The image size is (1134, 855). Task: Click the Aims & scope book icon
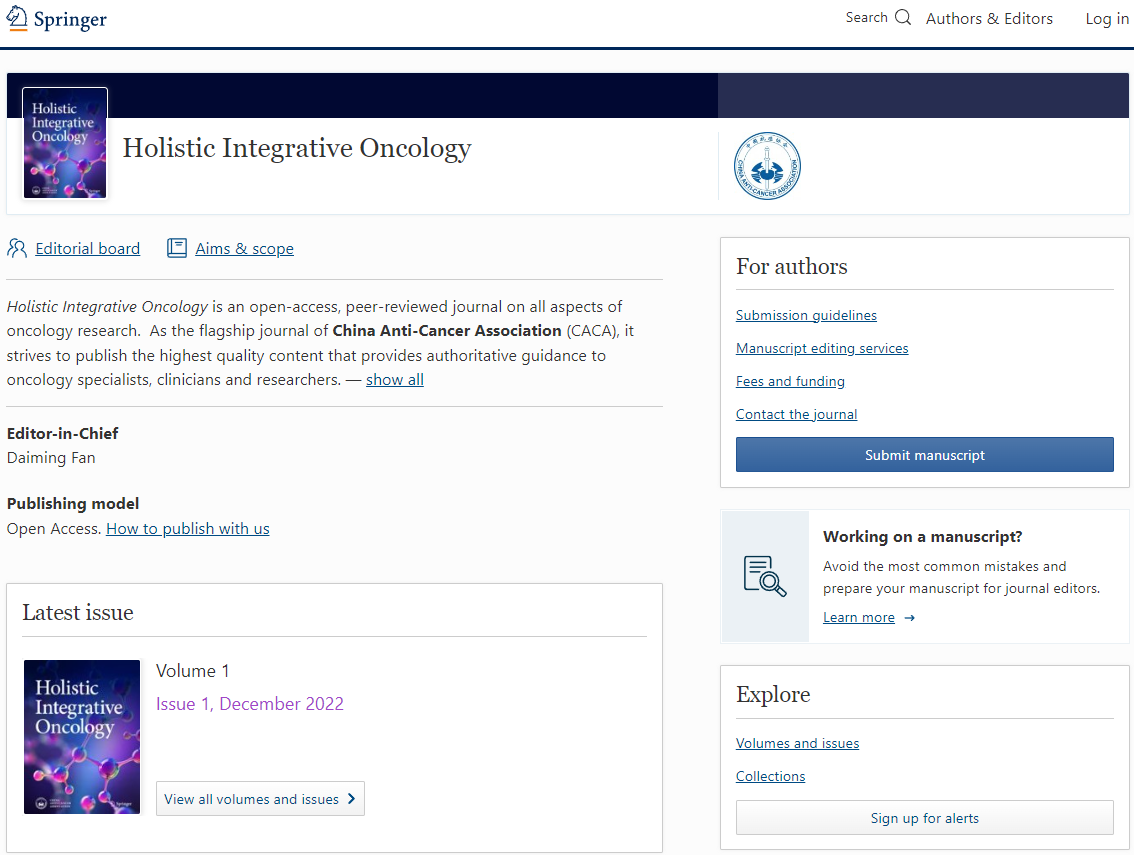pos(177,248)
